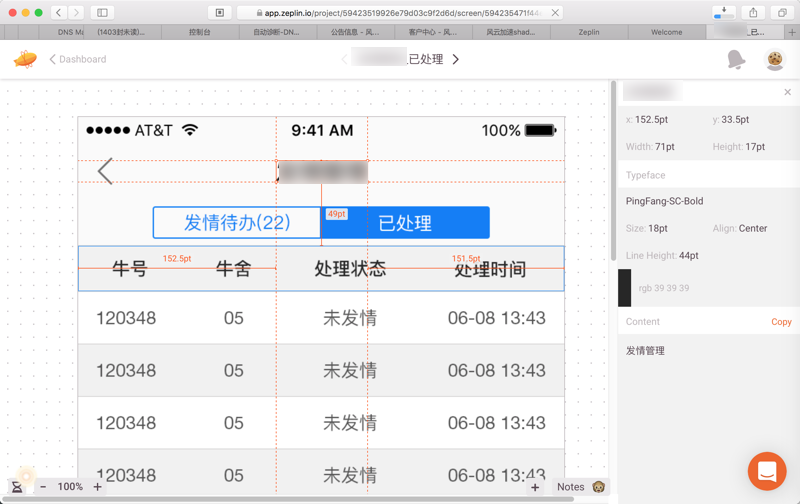800x504 pixels.
Task: Open the notifications bell
Action: [736, 59]
